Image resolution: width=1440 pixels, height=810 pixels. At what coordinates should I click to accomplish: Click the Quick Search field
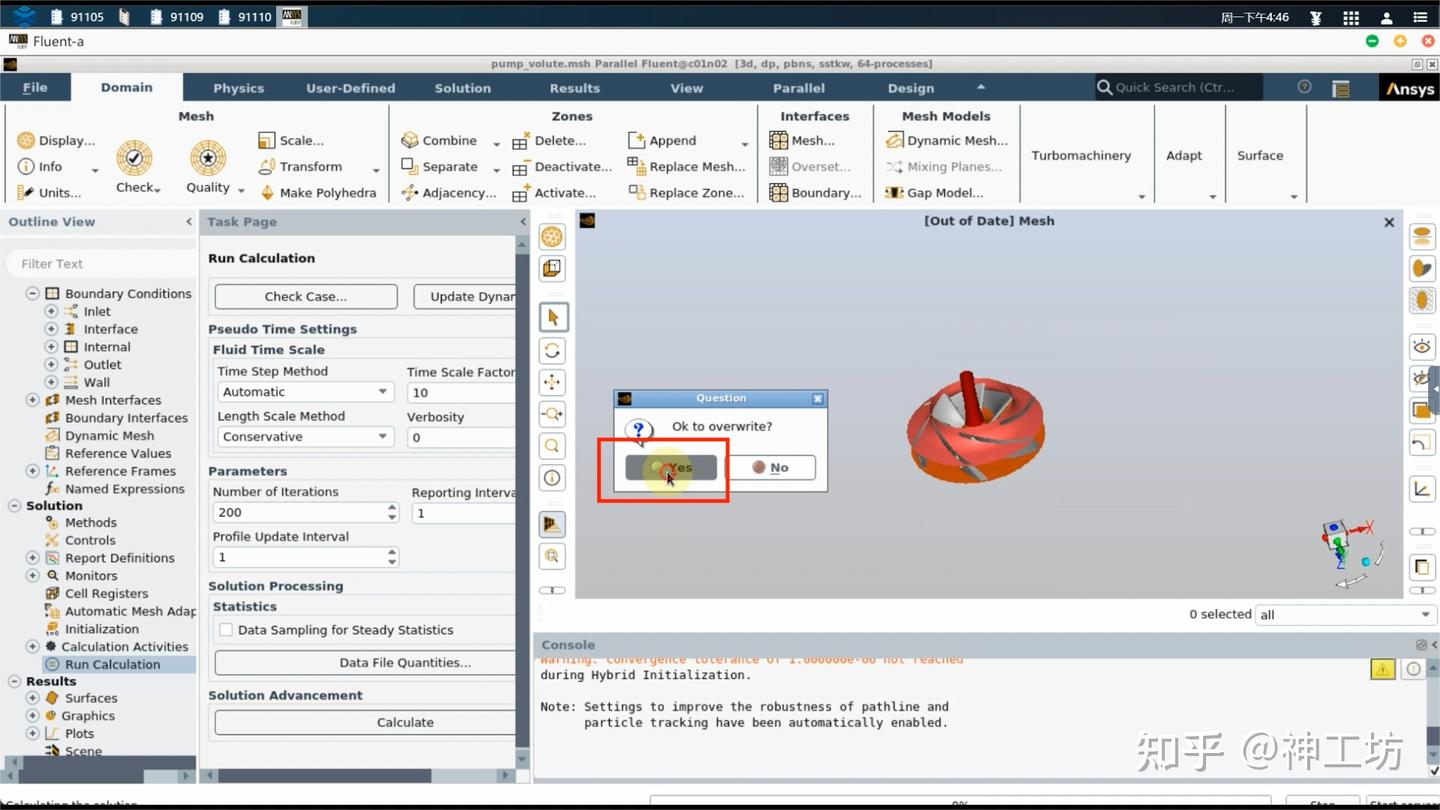1179,87
